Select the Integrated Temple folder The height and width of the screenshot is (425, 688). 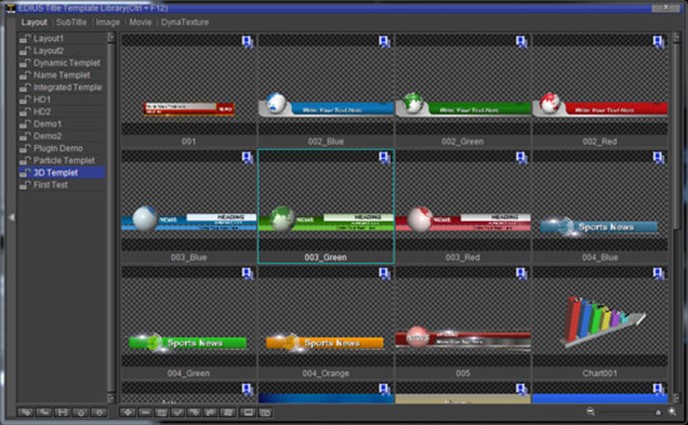click(x=62, y=87)
